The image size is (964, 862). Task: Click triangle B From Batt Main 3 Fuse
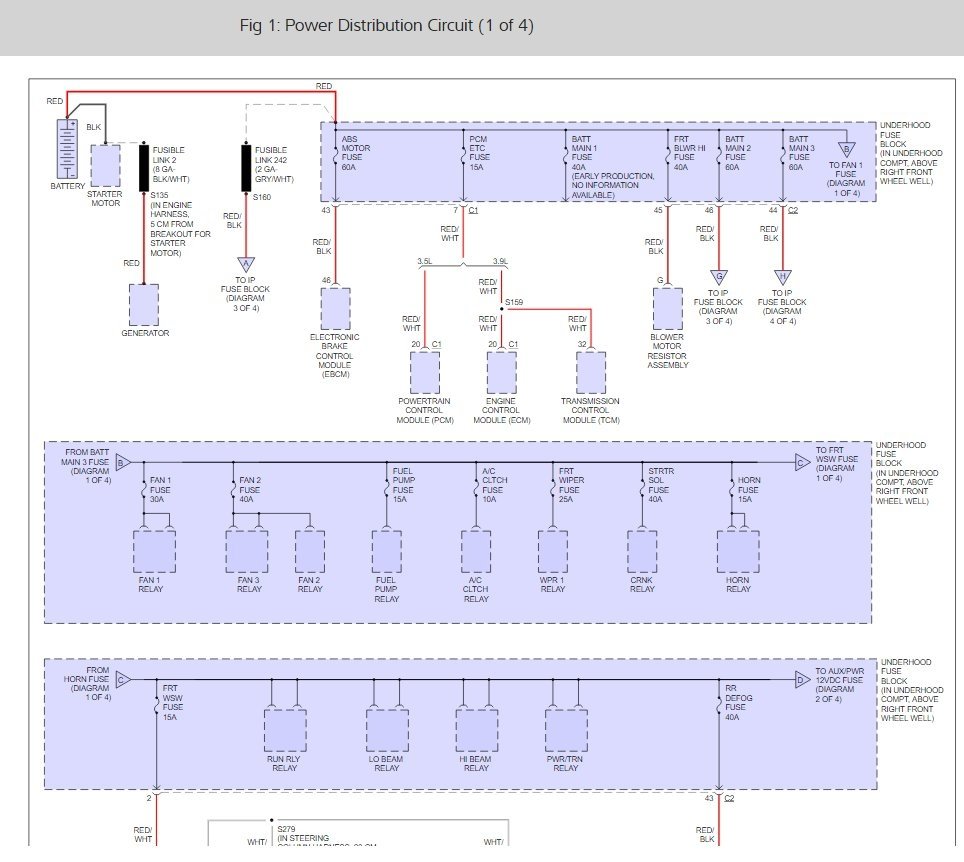tap(123, 462)
